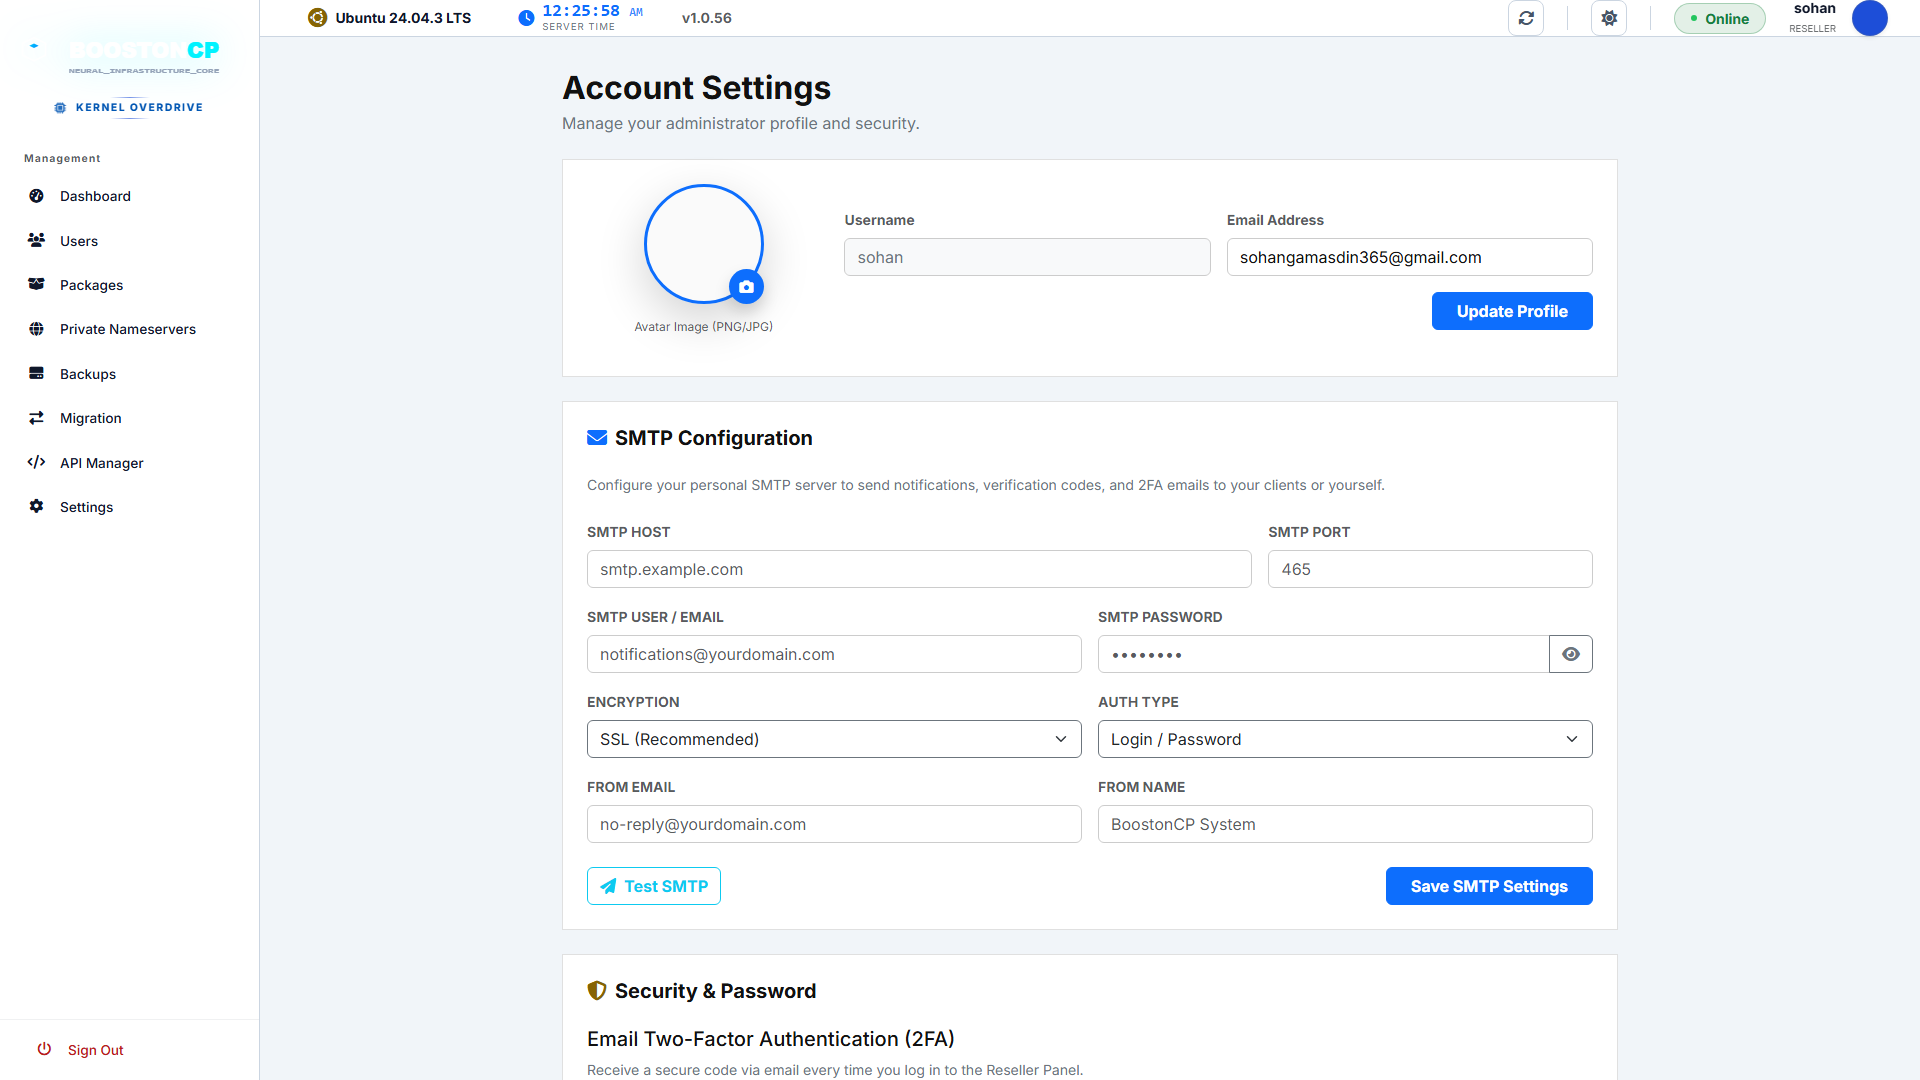This screenshot has width=1920, height=1080.
Task: Click the Users group icon
Action: 37,240
